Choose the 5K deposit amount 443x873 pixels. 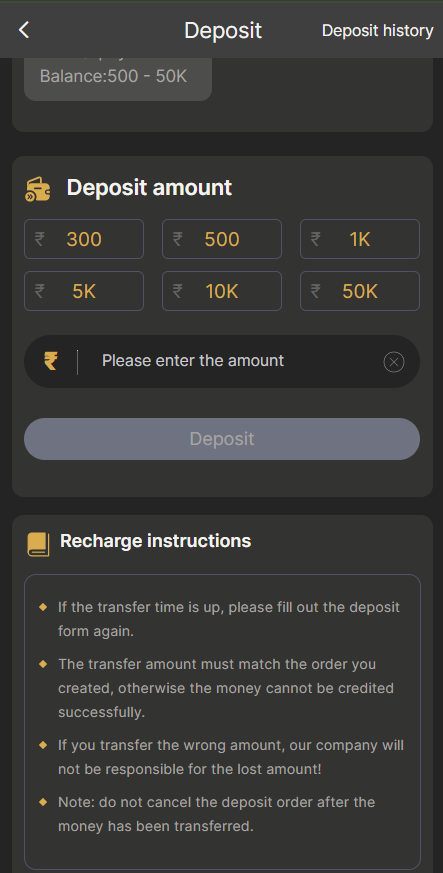84,291
